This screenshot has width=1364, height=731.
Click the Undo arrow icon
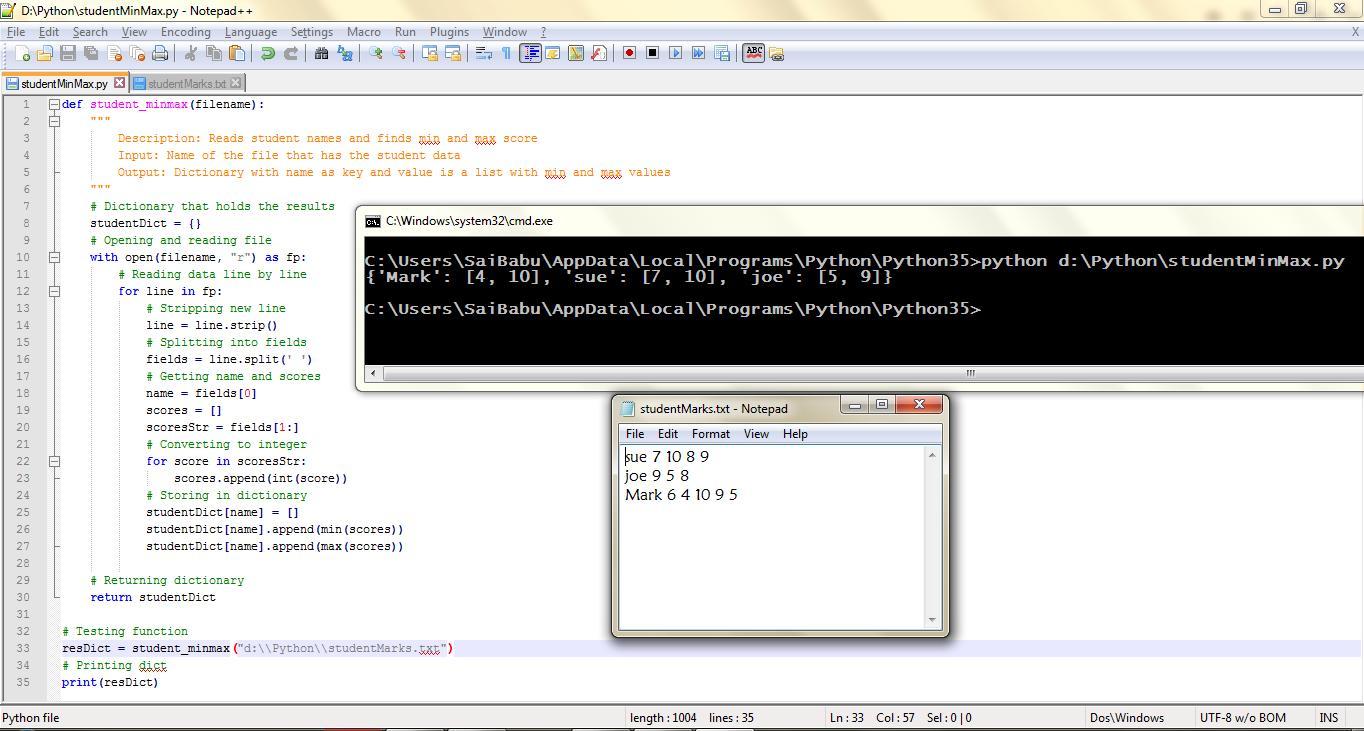click(x=267, y=53)
